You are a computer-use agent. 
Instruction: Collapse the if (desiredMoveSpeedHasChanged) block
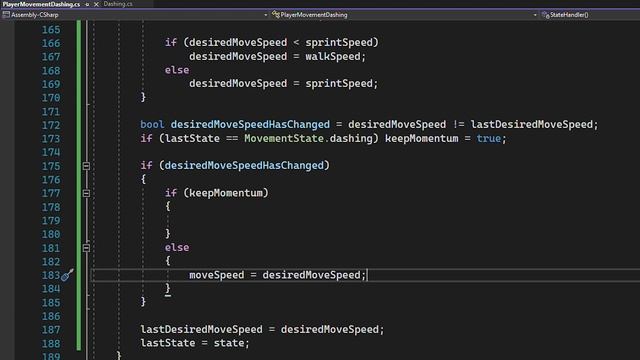(x=86, y=166)
